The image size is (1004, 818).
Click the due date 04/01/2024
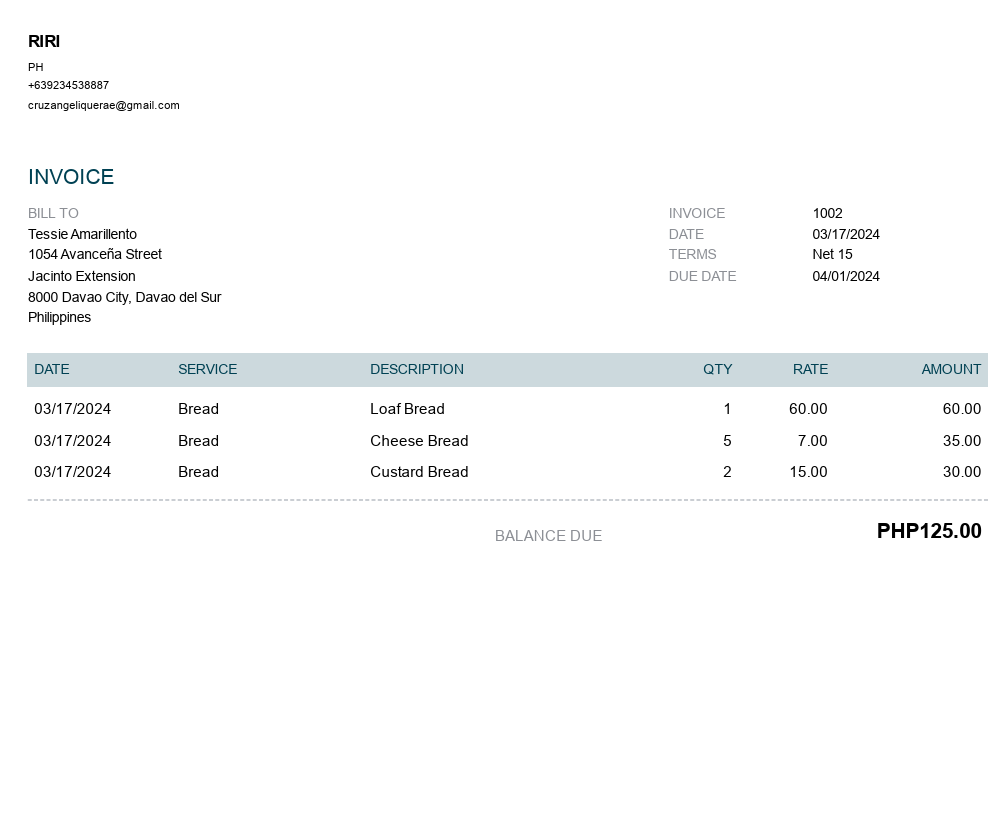tap(846, 276)
